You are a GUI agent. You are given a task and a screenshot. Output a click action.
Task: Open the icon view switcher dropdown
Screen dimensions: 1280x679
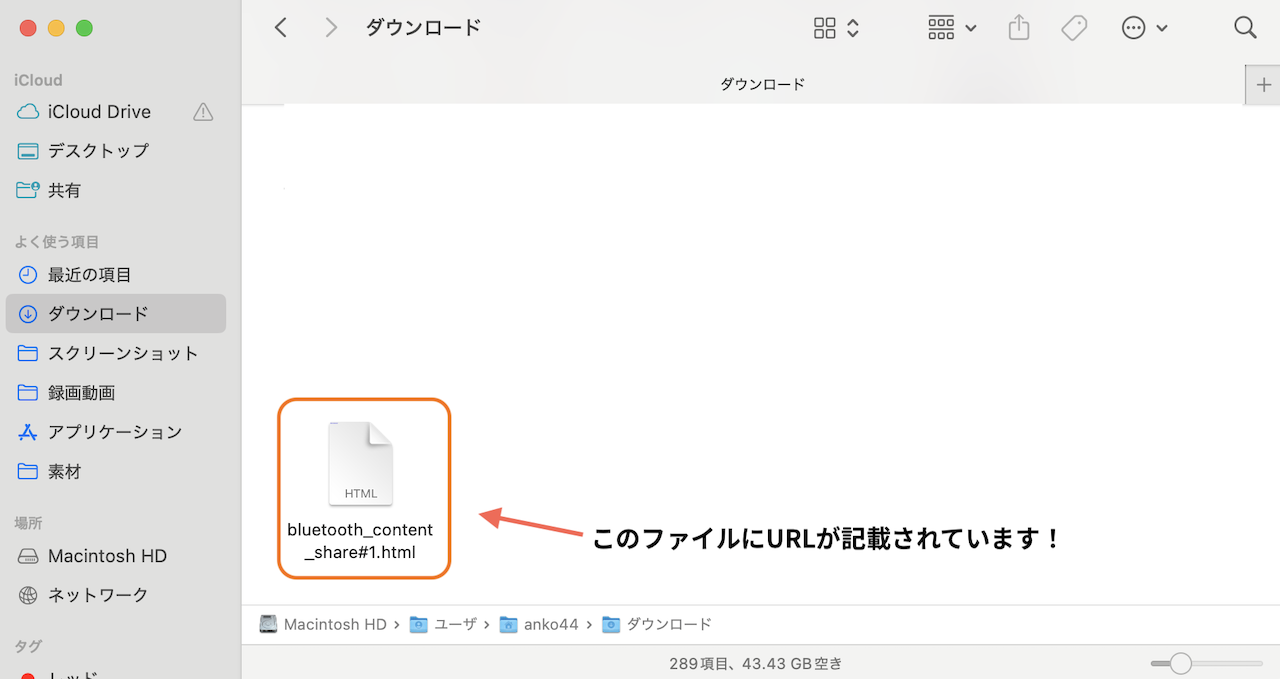point(836,28)
